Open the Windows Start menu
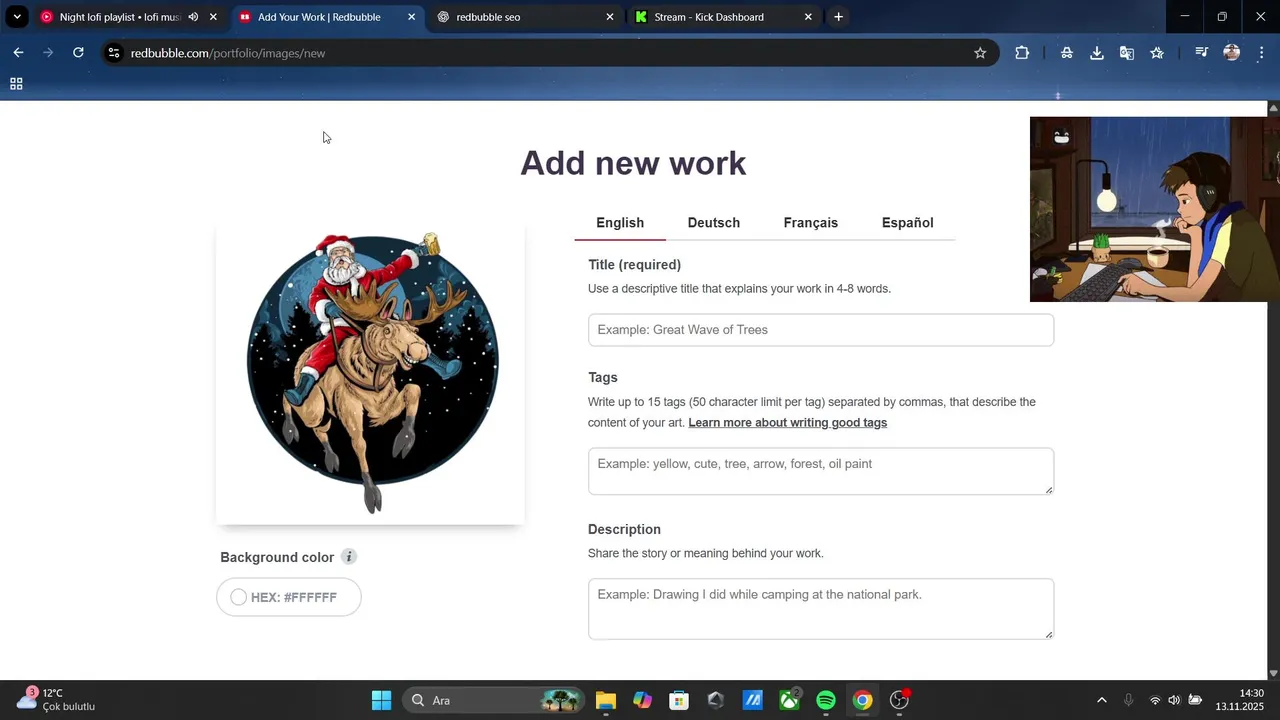1280x720 pixels. (381, 700)
